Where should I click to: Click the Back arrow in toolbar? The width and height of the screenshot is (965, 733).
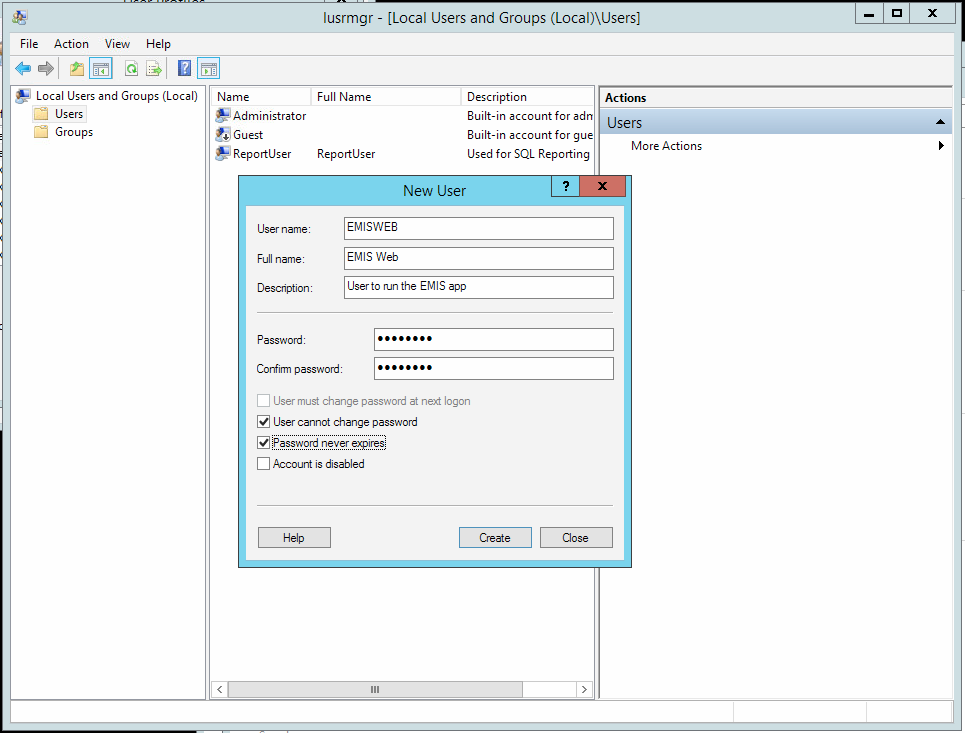click(x=23, y=69)
